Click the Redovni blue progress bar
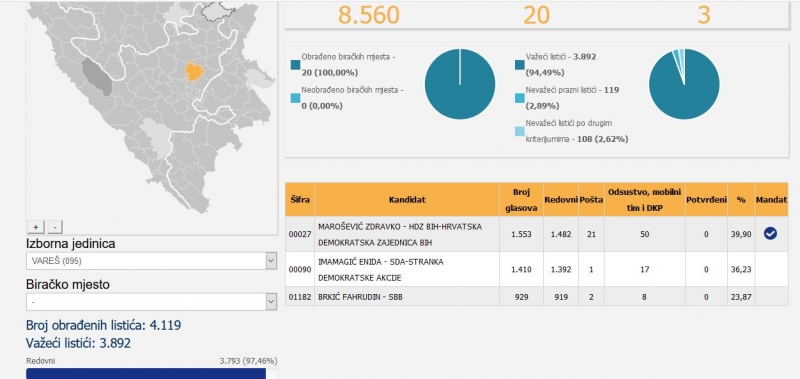 [x=146, y=373]
